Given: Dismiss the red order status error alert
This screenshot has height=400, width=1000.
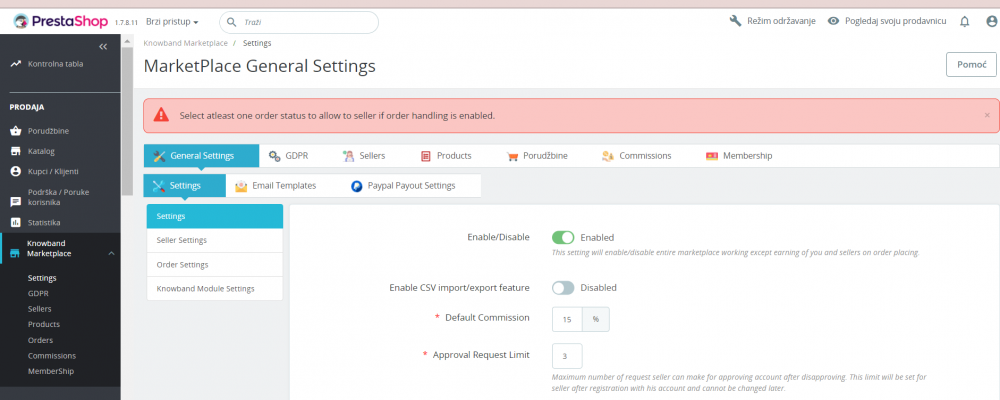Looking at the screenshot, I should pos(987,115).
